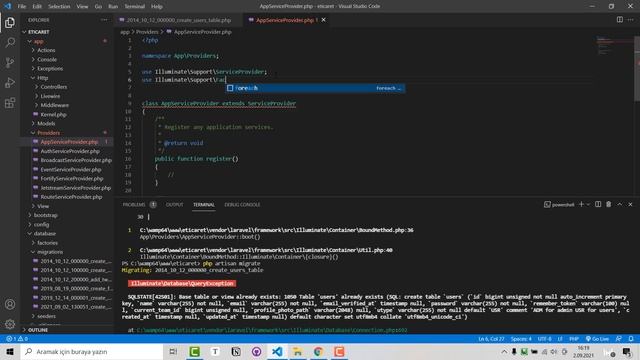640x360 pixels.
Task: Show hidden tray icons chevron
Action: pos(504,351)
